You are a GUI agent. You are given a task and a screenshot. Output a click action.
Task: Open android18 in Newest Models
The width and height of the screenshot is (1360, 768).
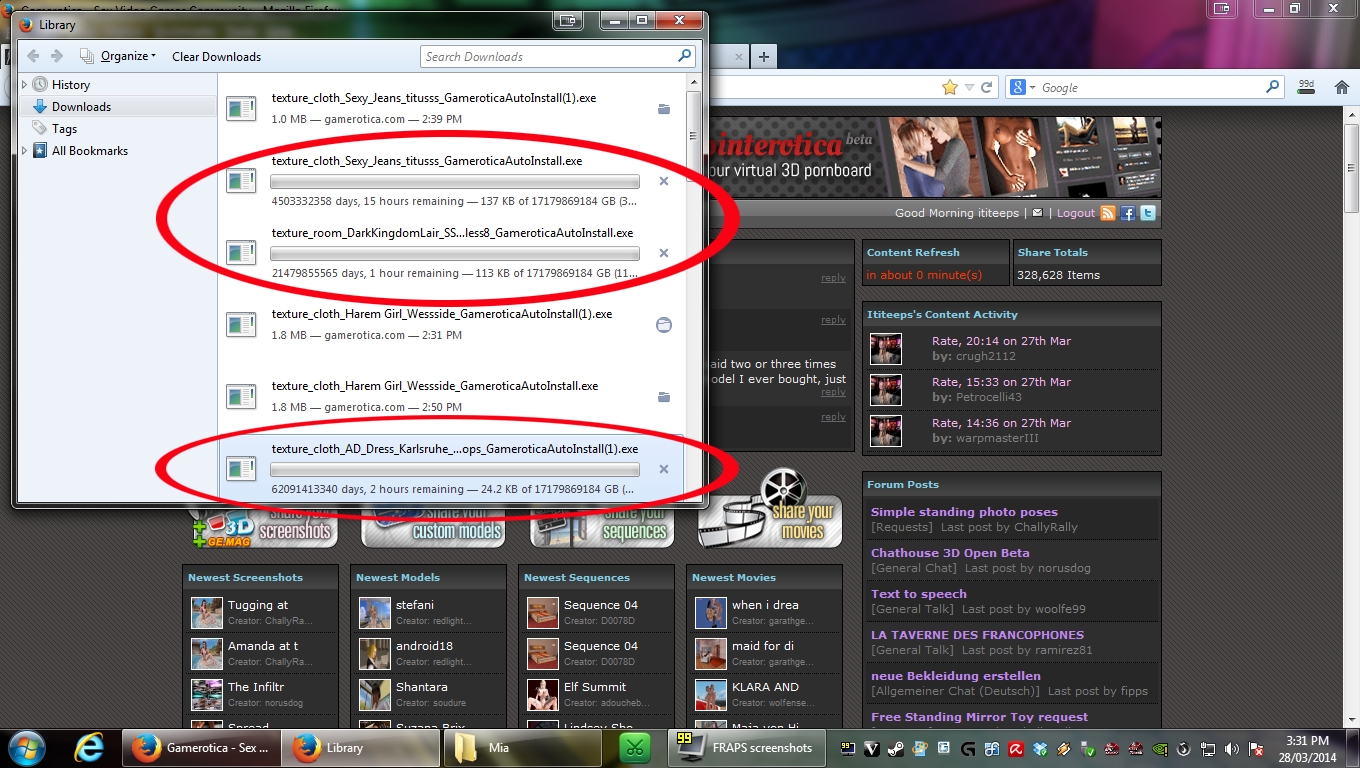pos(424,646)
